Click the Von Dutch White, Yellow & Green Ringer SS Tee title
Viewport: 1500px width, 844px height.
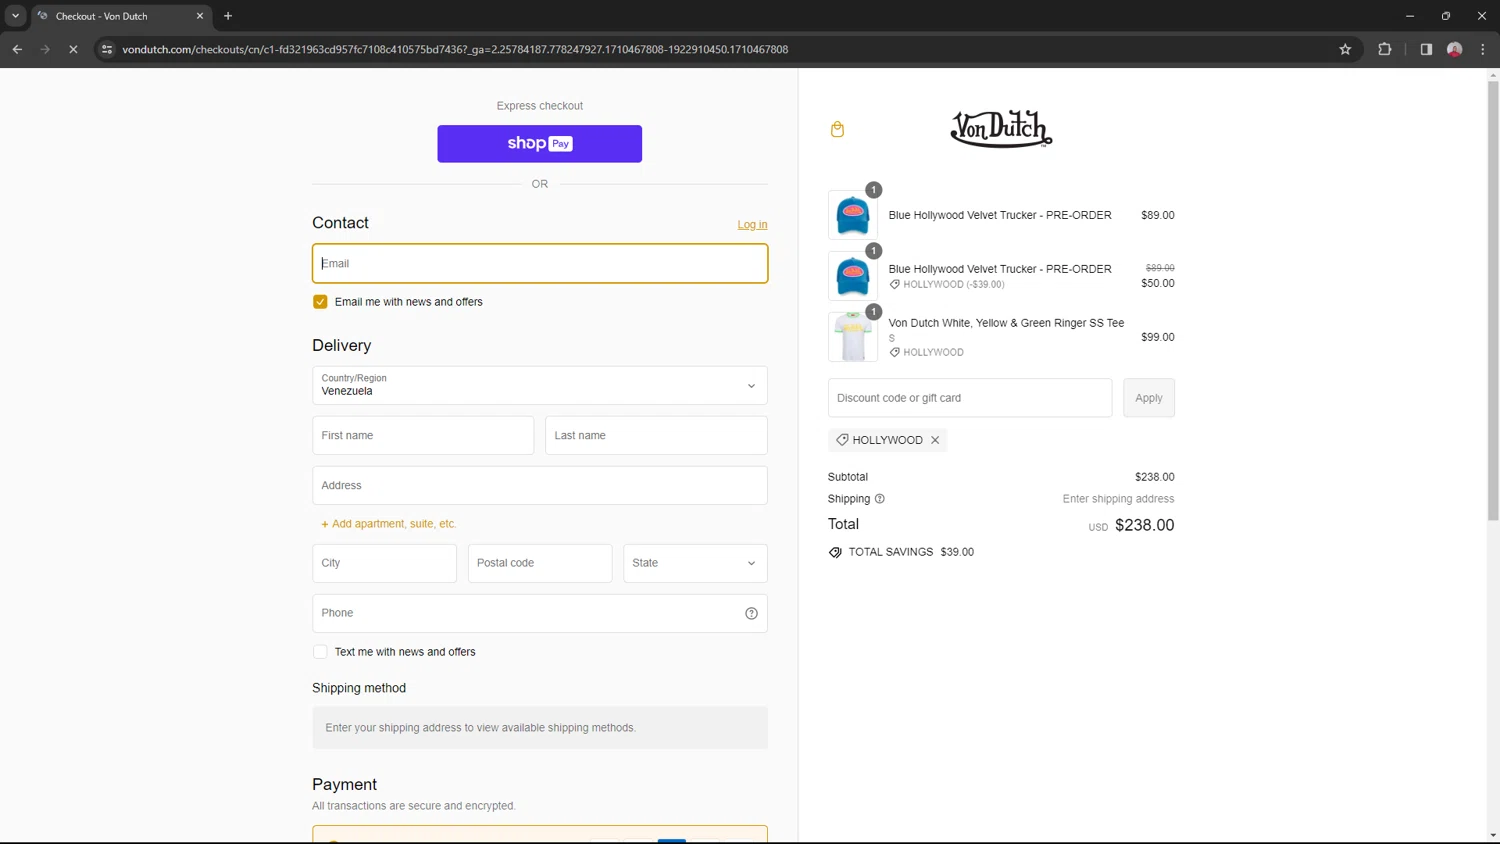click(x=1006, y=323)
